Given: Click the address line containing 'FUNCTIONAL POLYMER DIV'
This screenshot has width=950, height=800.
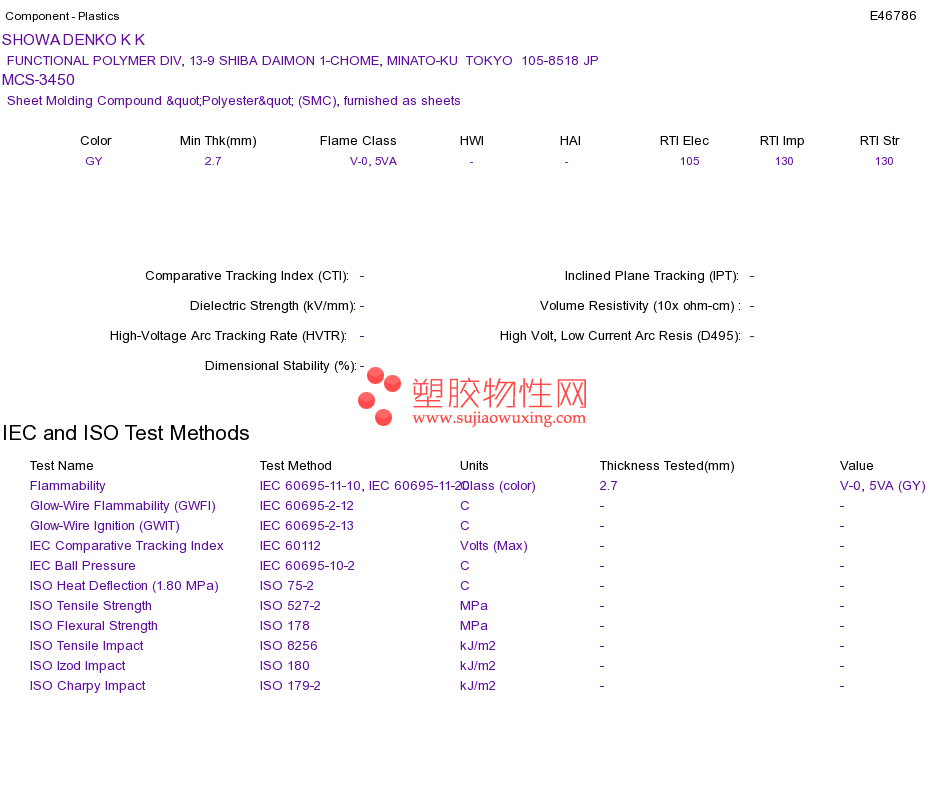Looking at the screenshot, I should point(302,61).
